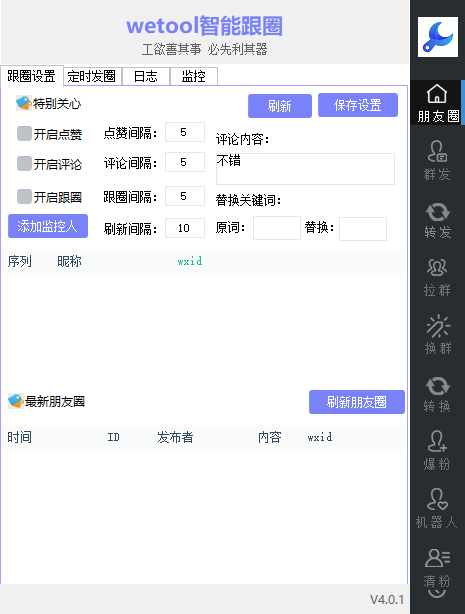Click the 添加监控人 button
Screen dimensions: 465x614
(x=48, y=226)
